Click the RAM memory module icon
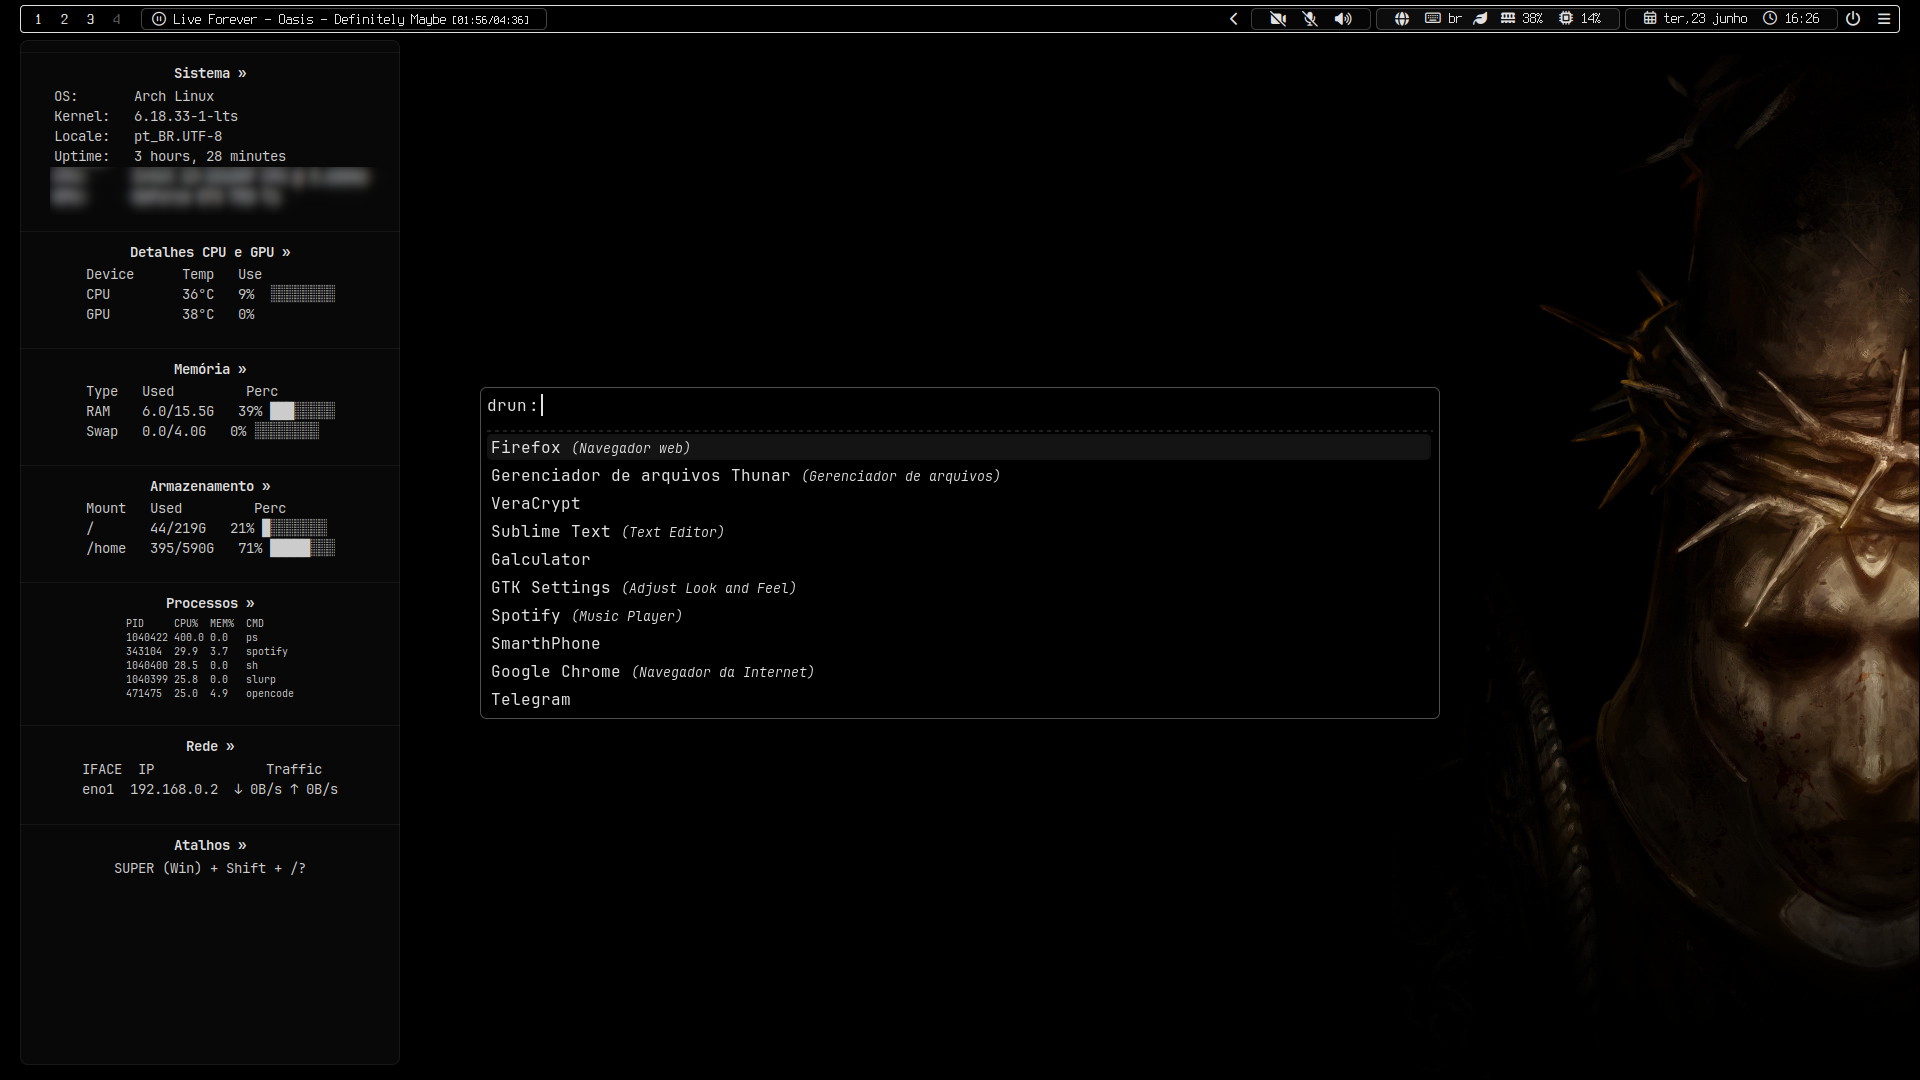The width and height of the screenshot is (1920, 1080). click(x=1508, y=19)
